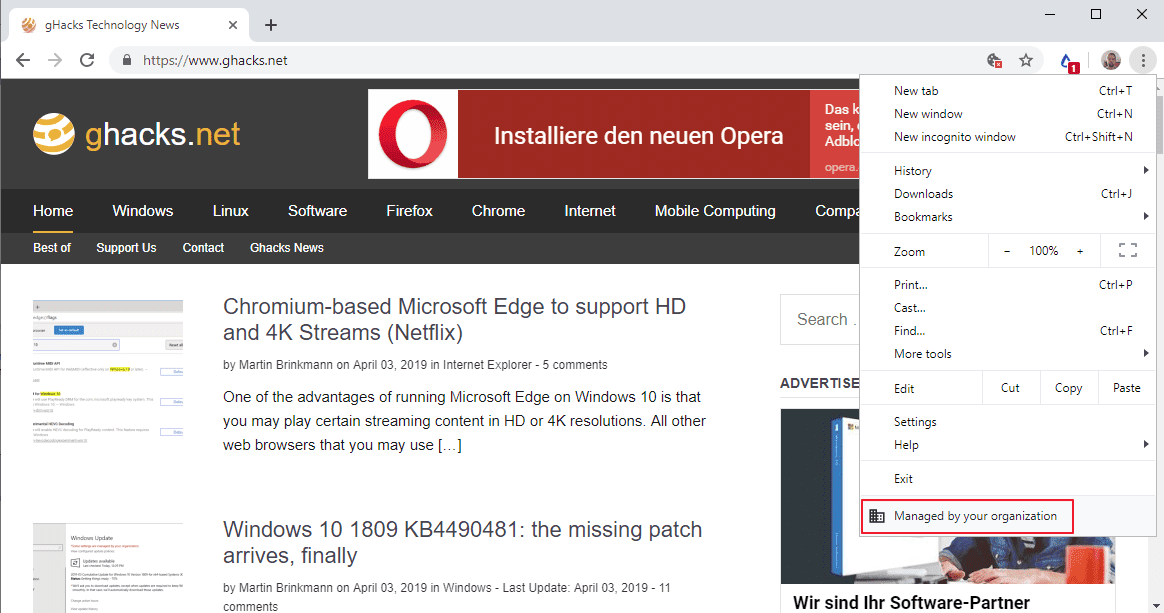Expand the More tools submenu
Viewport: 1164px width, 613px height.
[x=1007, y=354]
